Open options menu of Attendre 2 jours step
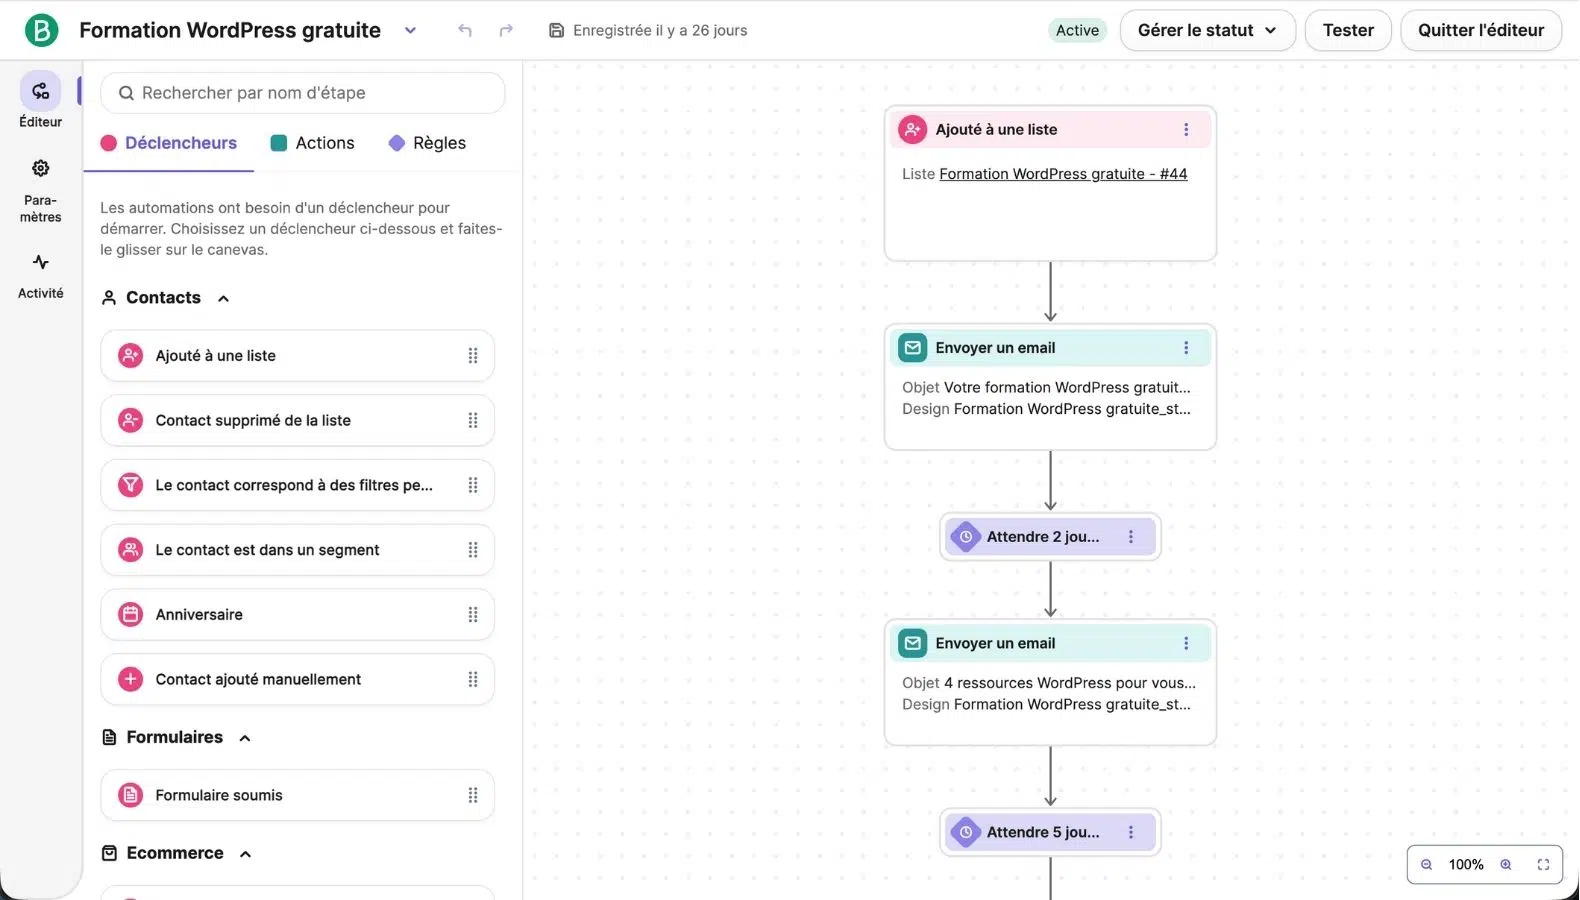 (1131, 537)
